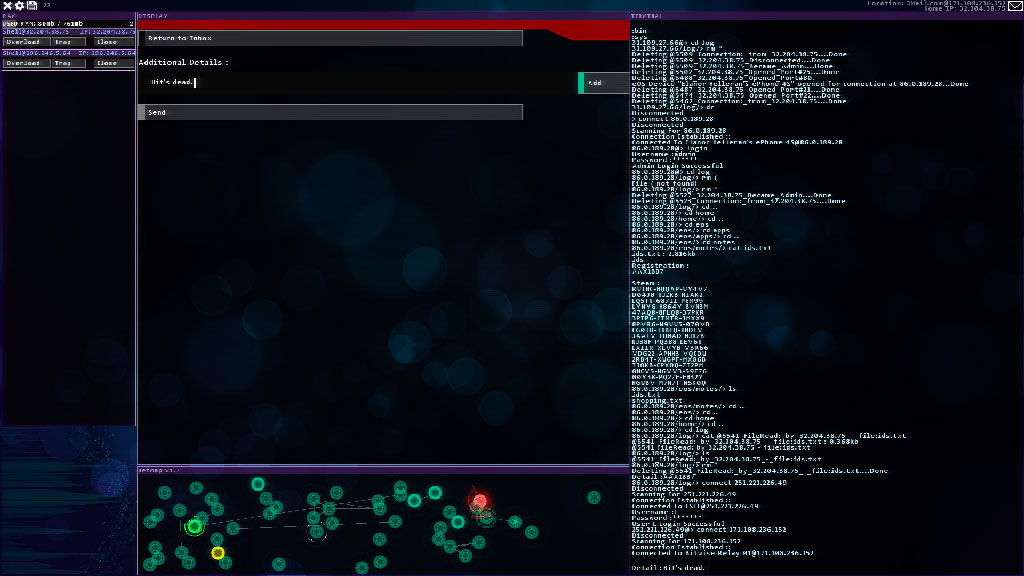1024x576 pixels.
Task: Click Overload on the second shell
Action: [23, 63]
